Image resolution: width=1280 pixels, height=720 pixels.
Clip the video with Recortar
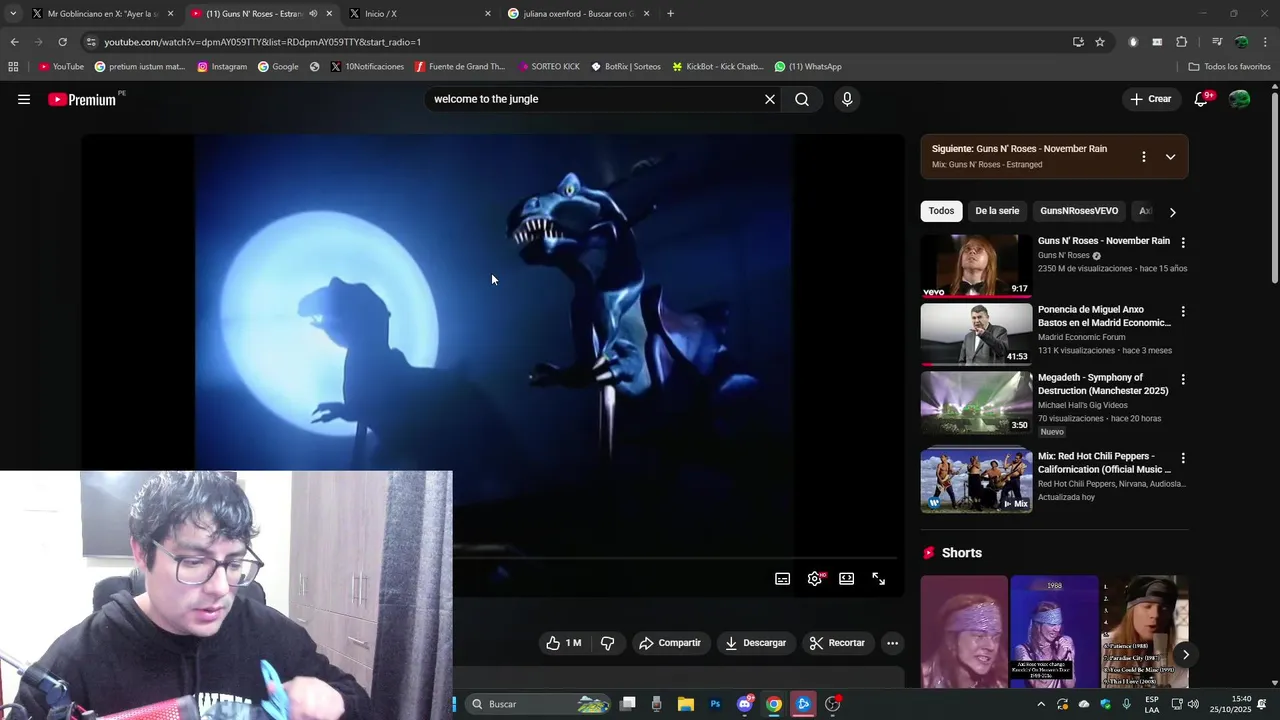[x=837, y=643]
